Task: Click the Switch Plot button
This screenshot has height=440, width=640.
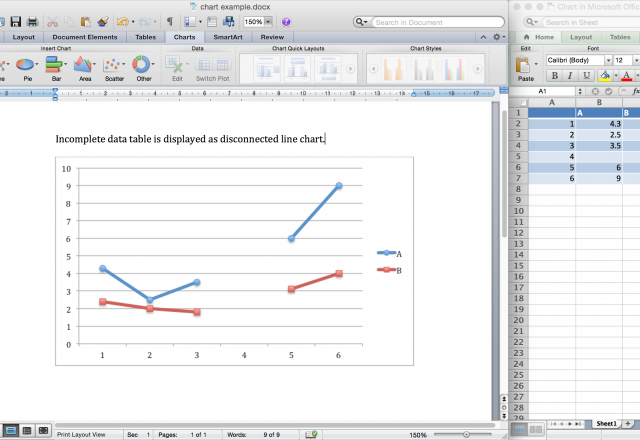Action: click(211, 67)
